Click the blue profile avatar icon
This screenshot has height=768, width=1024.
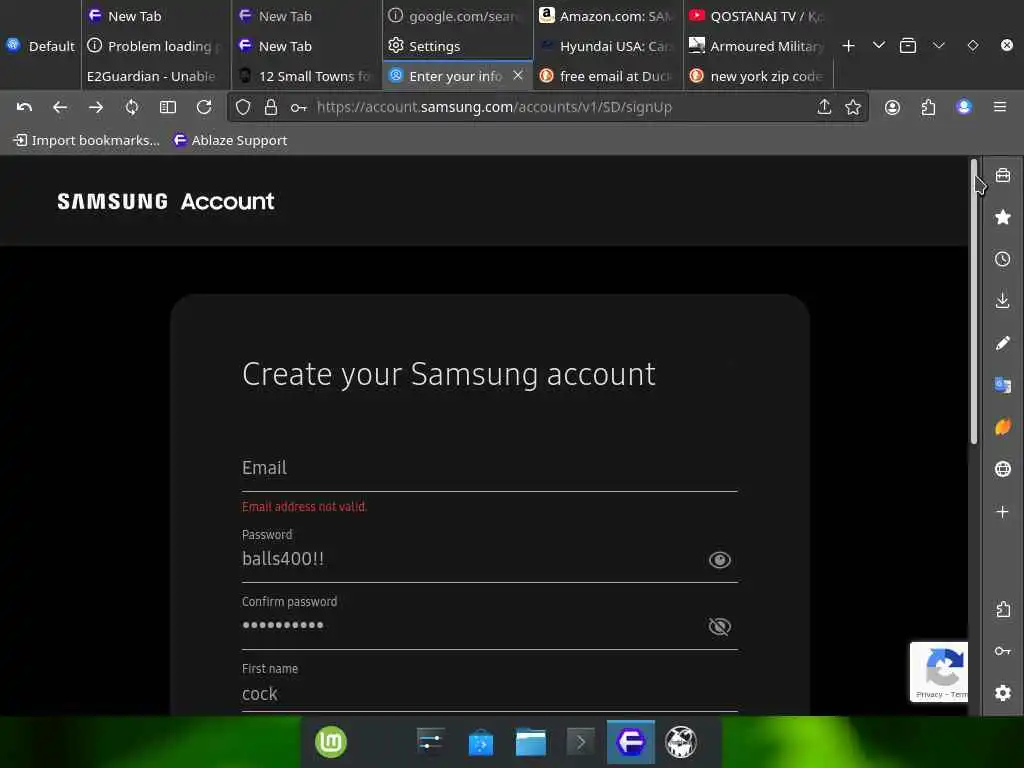964,107
